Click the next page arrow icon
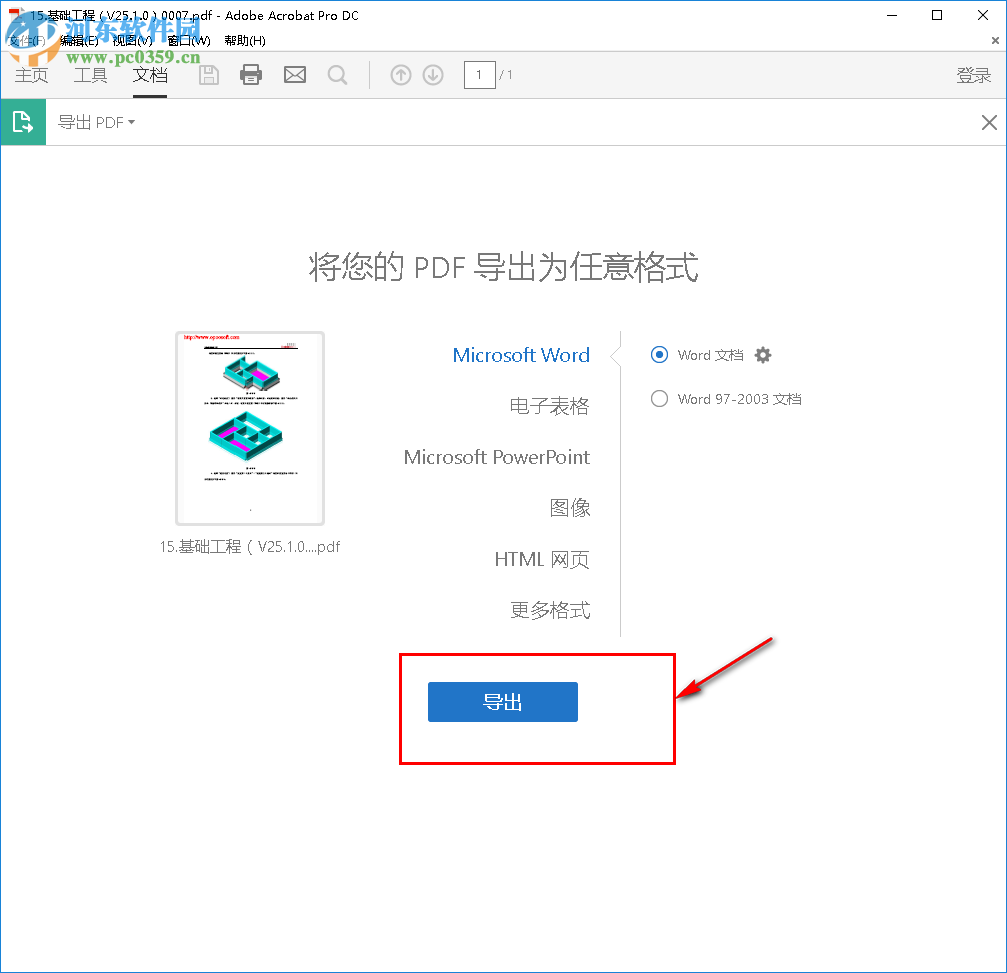The height and width of the screenshot is (973, 1007). pos(432,74)
